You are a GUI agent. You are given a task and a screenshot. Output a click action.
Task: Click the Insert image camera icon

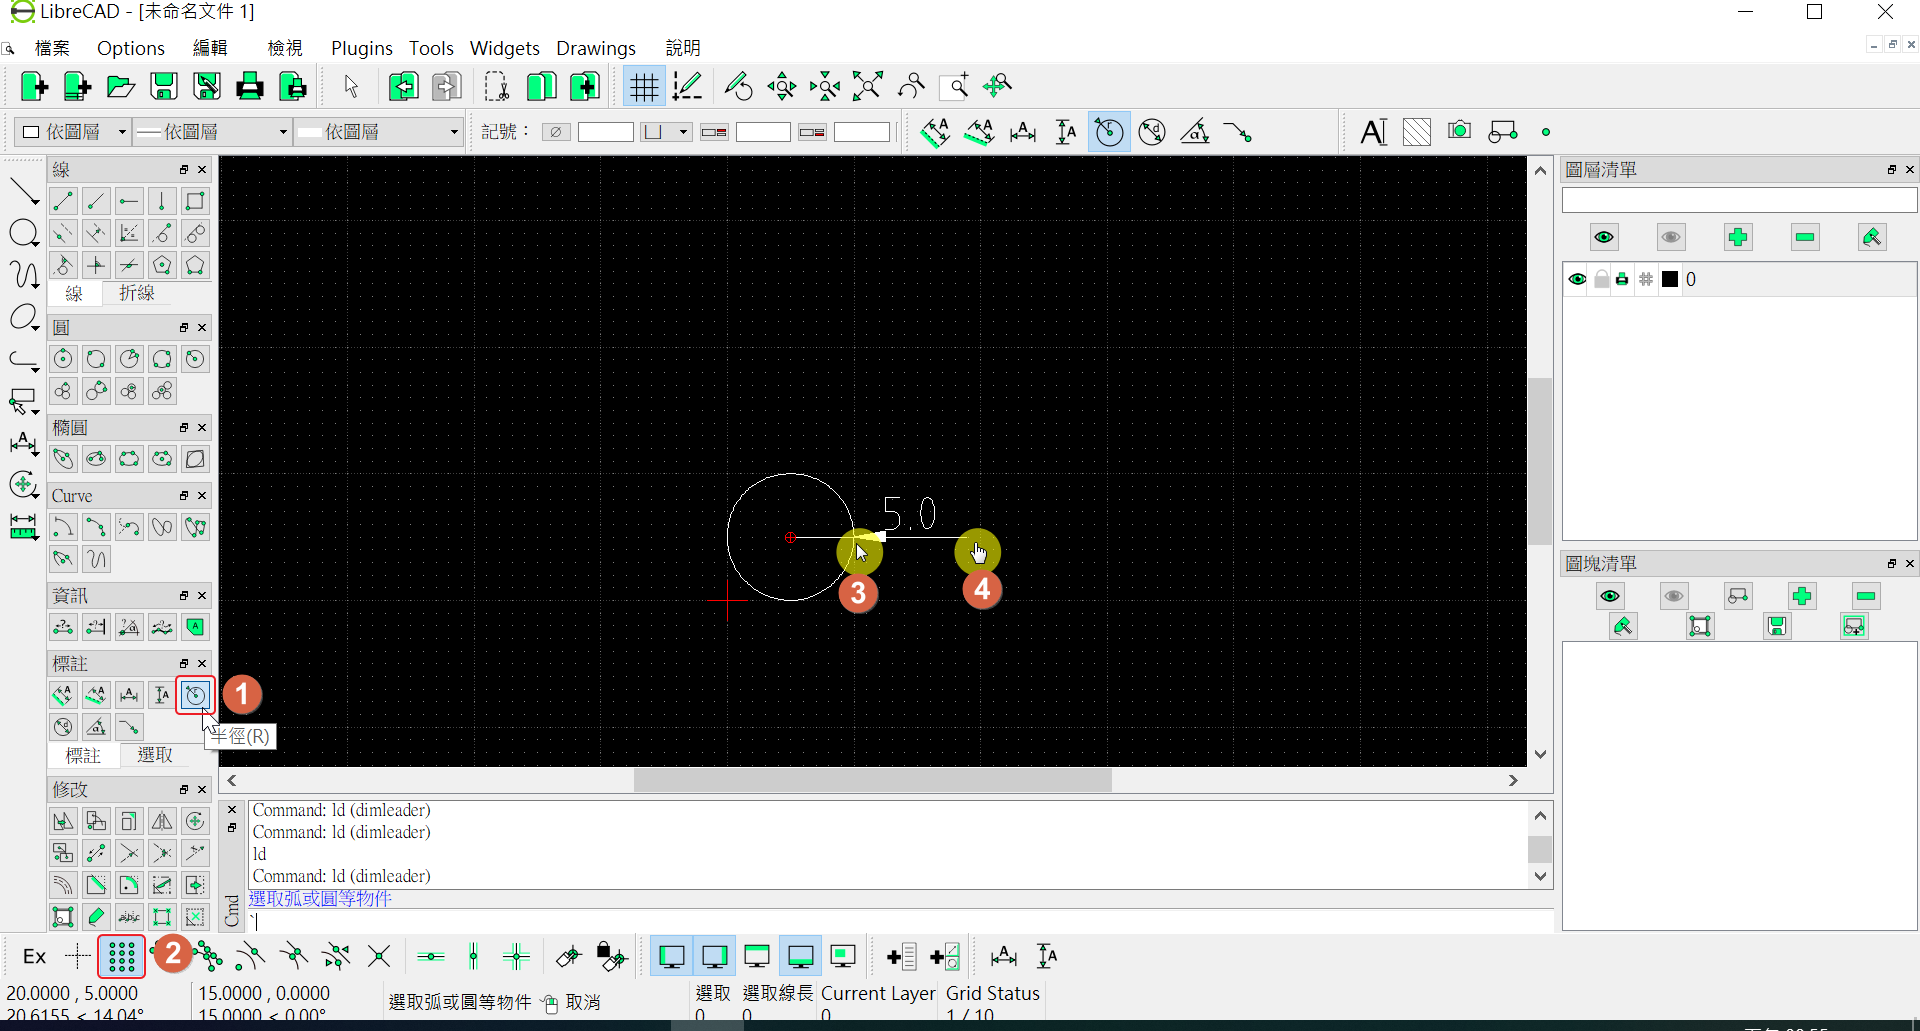pyautogui.click(x=1459, y=131)
